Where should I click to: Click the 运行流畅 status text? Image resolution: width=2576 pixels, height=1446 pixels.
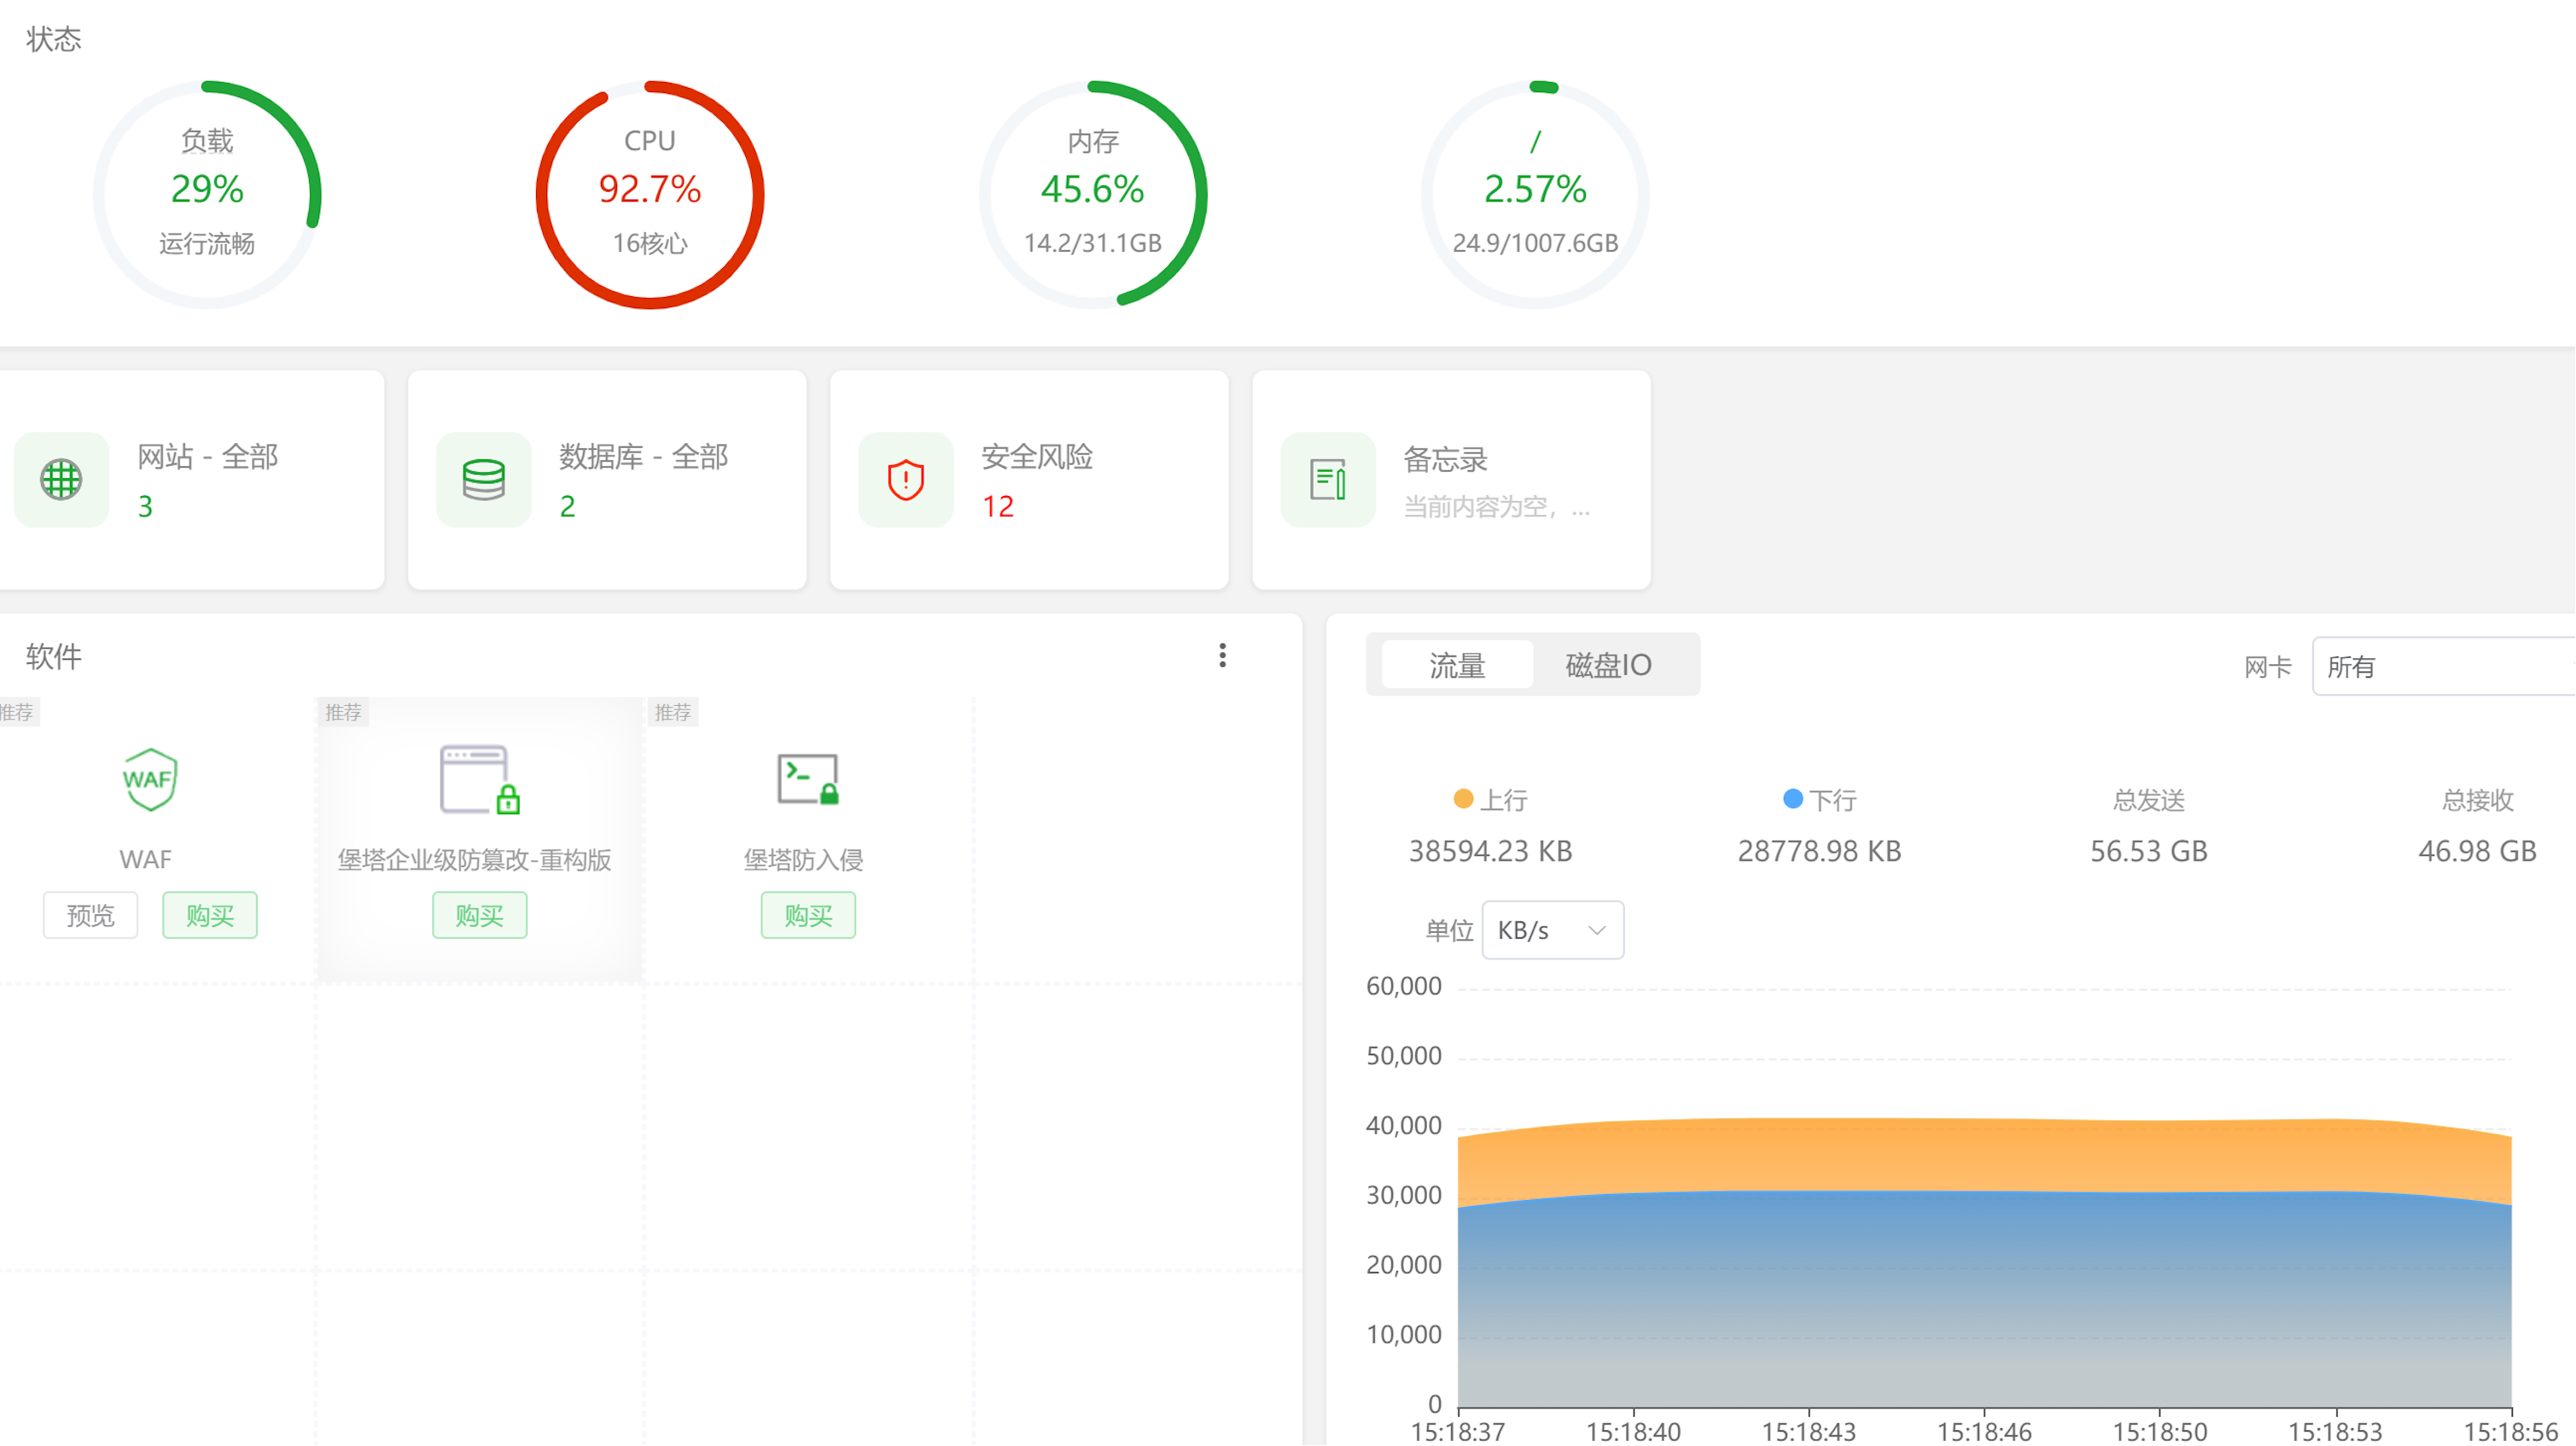pyautogui.click(x=207, y=243)
